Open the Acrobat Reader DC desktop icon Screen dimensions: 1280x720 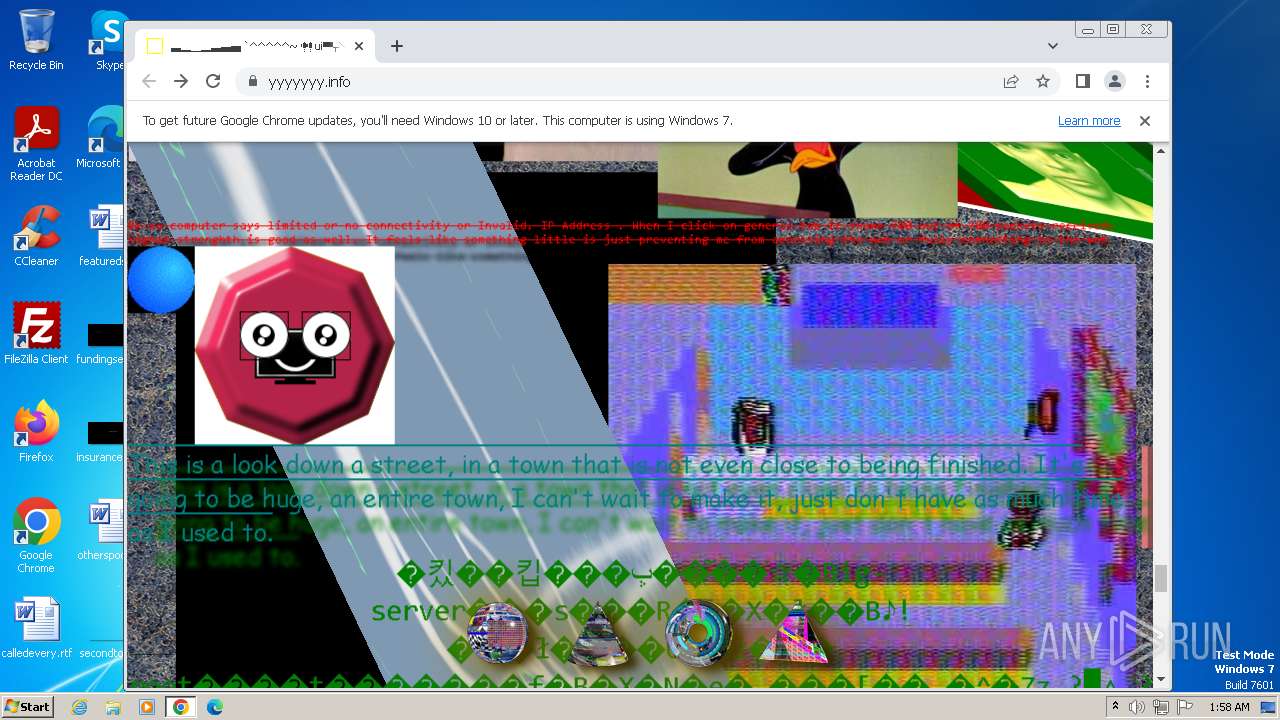pyautogui.click(x=36, y=144)
